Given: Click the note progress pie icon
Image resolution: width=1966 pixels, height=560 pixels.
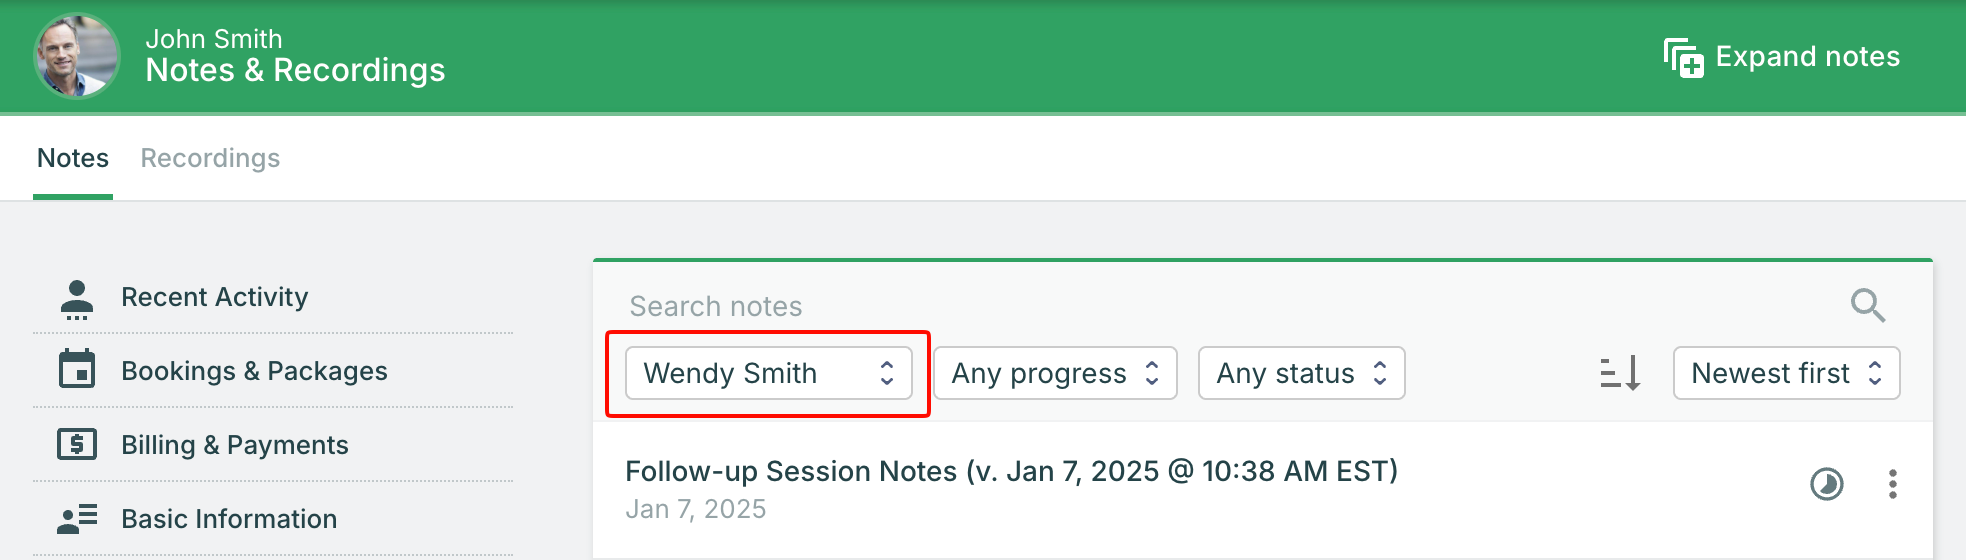Looking at the screenshot, I should (1827, 484).
